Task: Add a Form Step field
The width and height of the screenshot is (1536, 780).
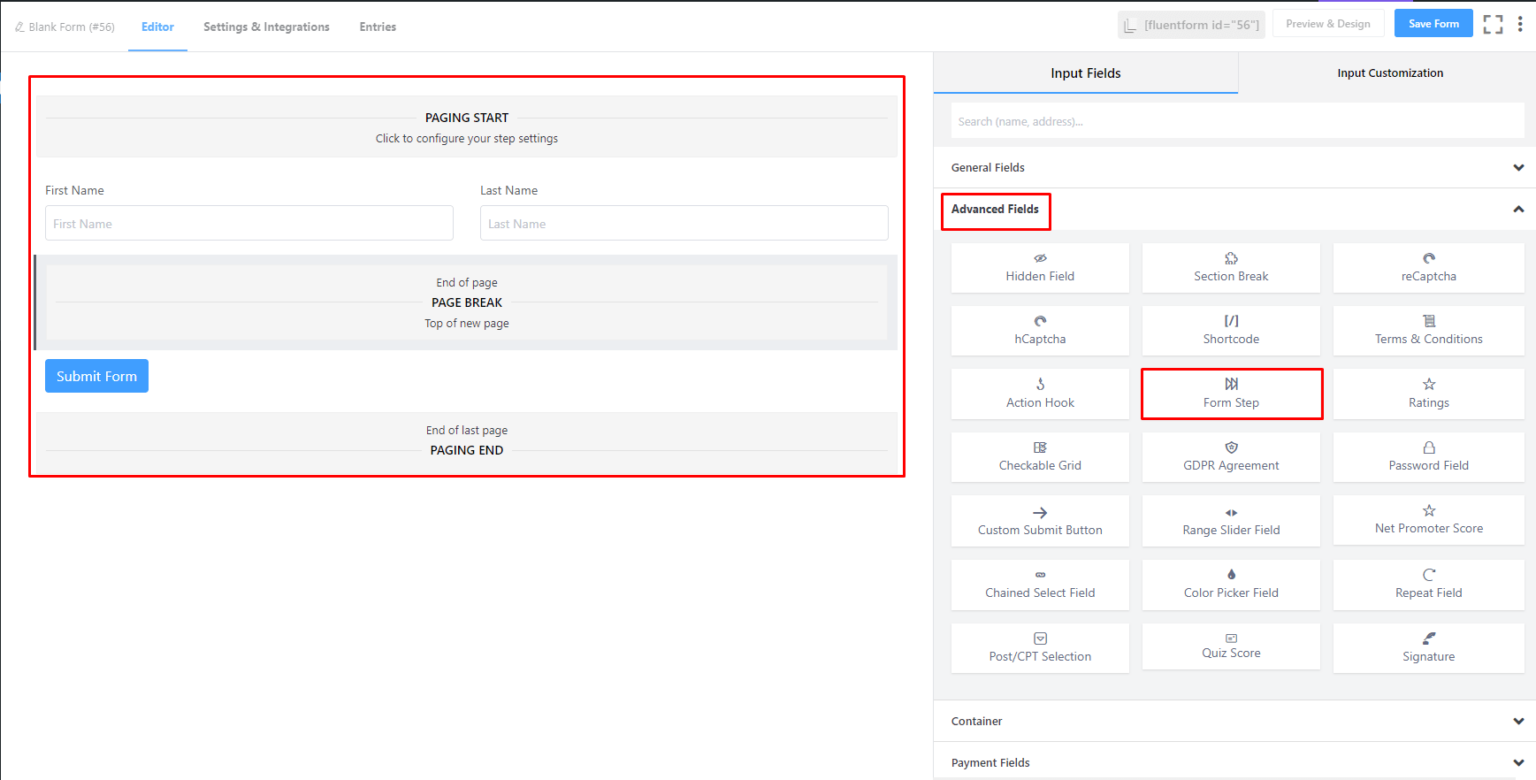Action: coord(1231,393)
